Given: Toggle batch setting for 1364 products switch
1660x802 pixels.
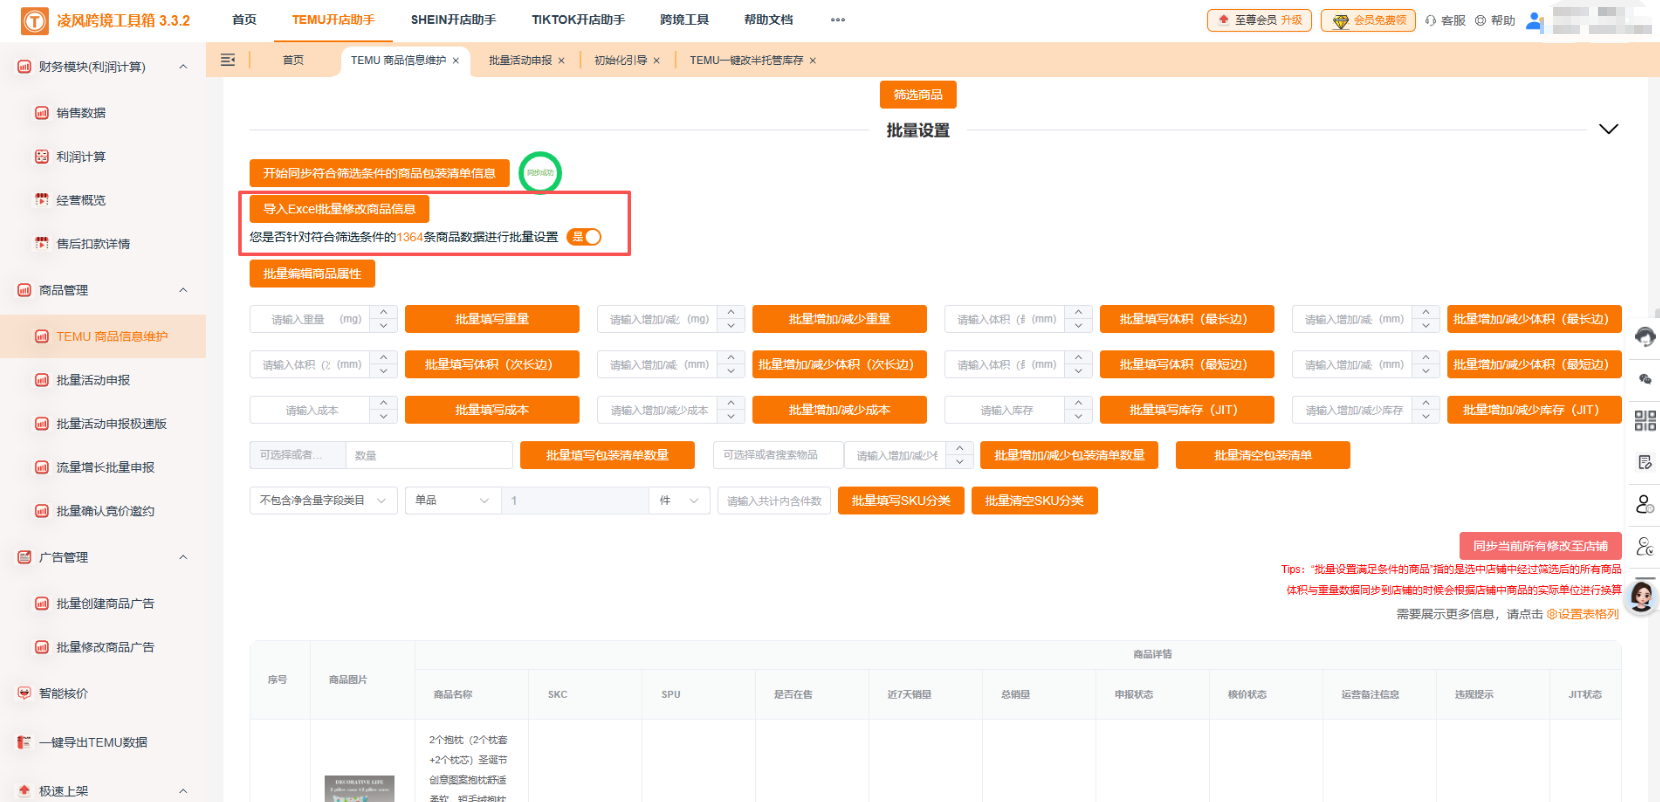Looking at the screenshot, I should coord(584,237).
